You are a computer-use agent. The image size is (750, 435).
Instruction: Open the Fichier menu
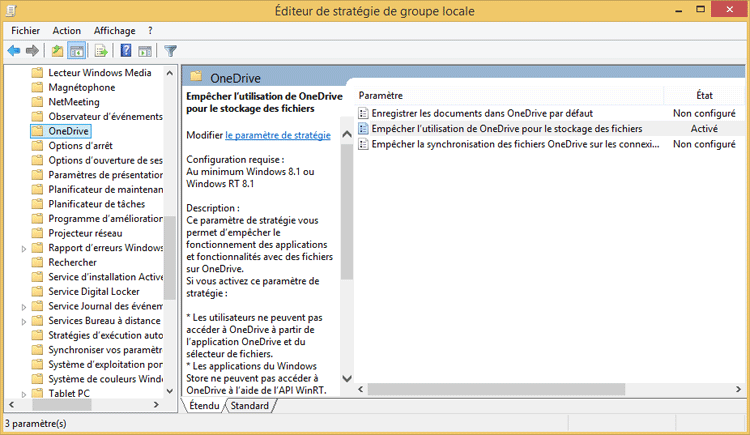coord(25,31)
